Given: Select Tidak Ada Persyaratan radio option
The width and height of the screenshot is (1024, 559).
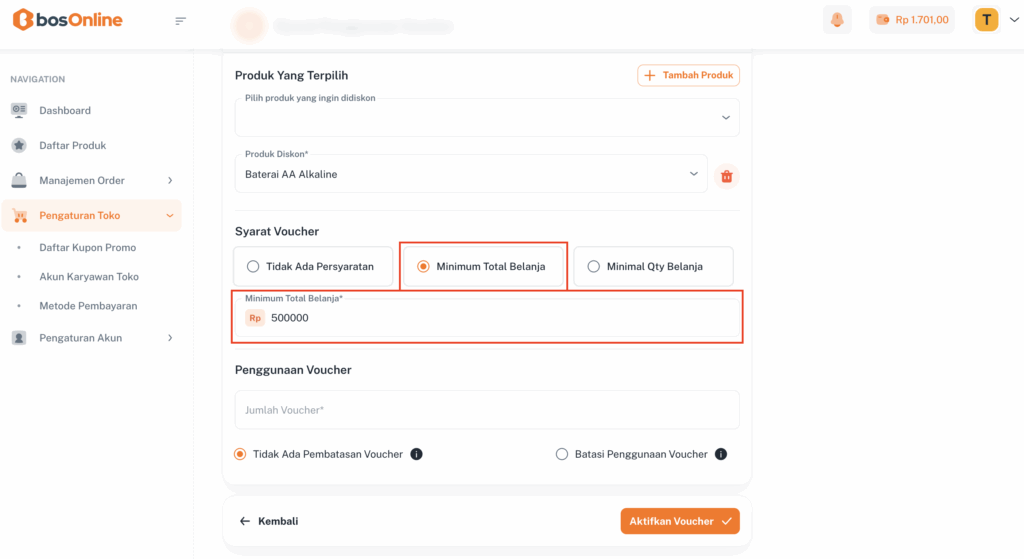Looking at the screenshot, I should pos(254,267).
